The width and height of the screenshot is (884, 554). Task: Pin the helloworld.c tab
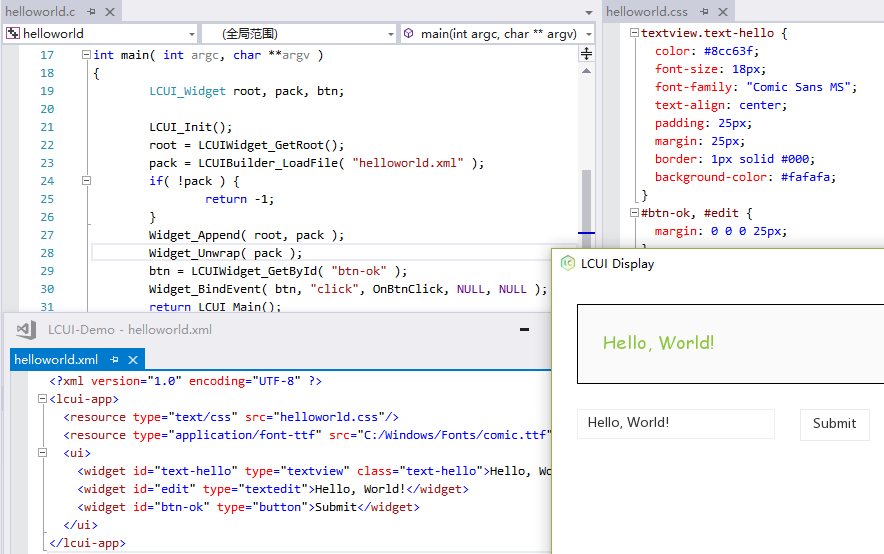[x=91, y=11]
